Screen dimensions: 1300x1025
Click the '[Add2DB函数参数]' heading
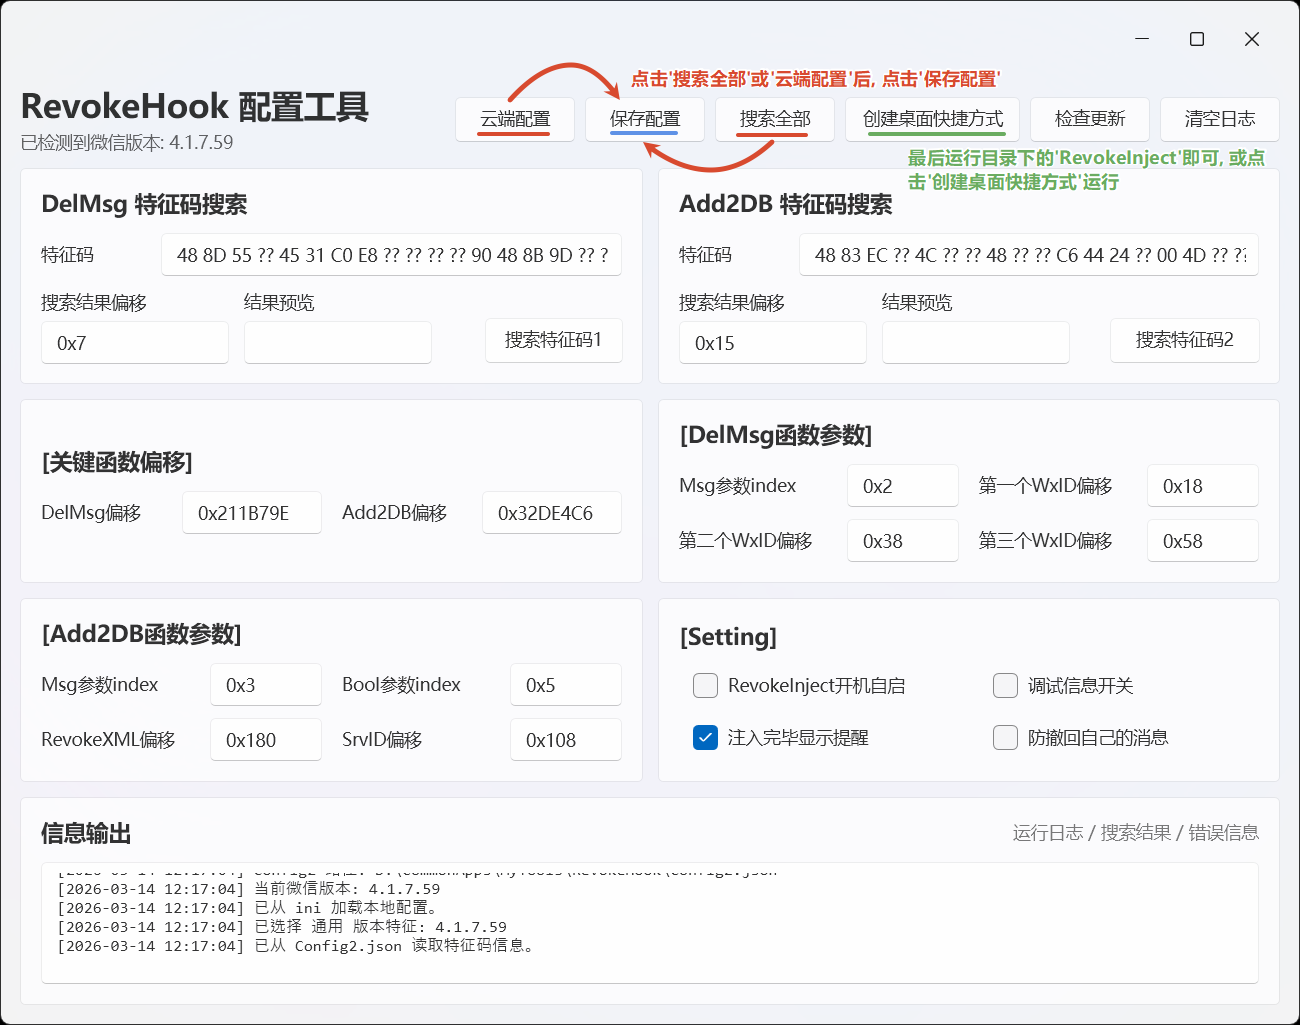point(141,634)
